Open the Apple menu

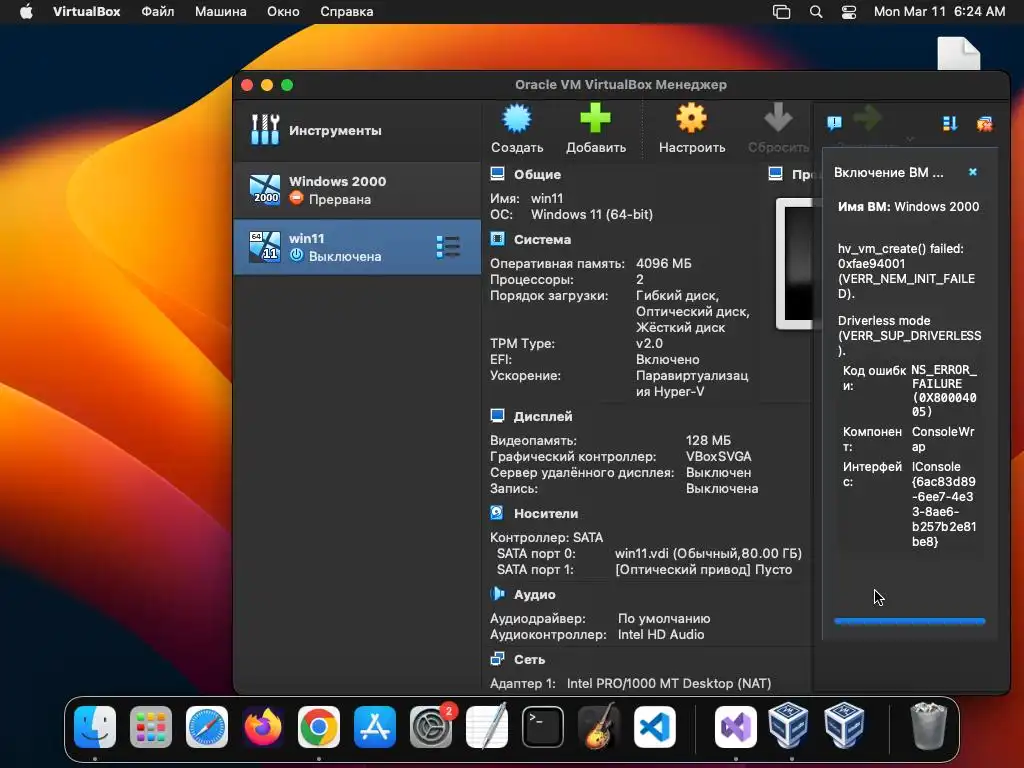26,12
